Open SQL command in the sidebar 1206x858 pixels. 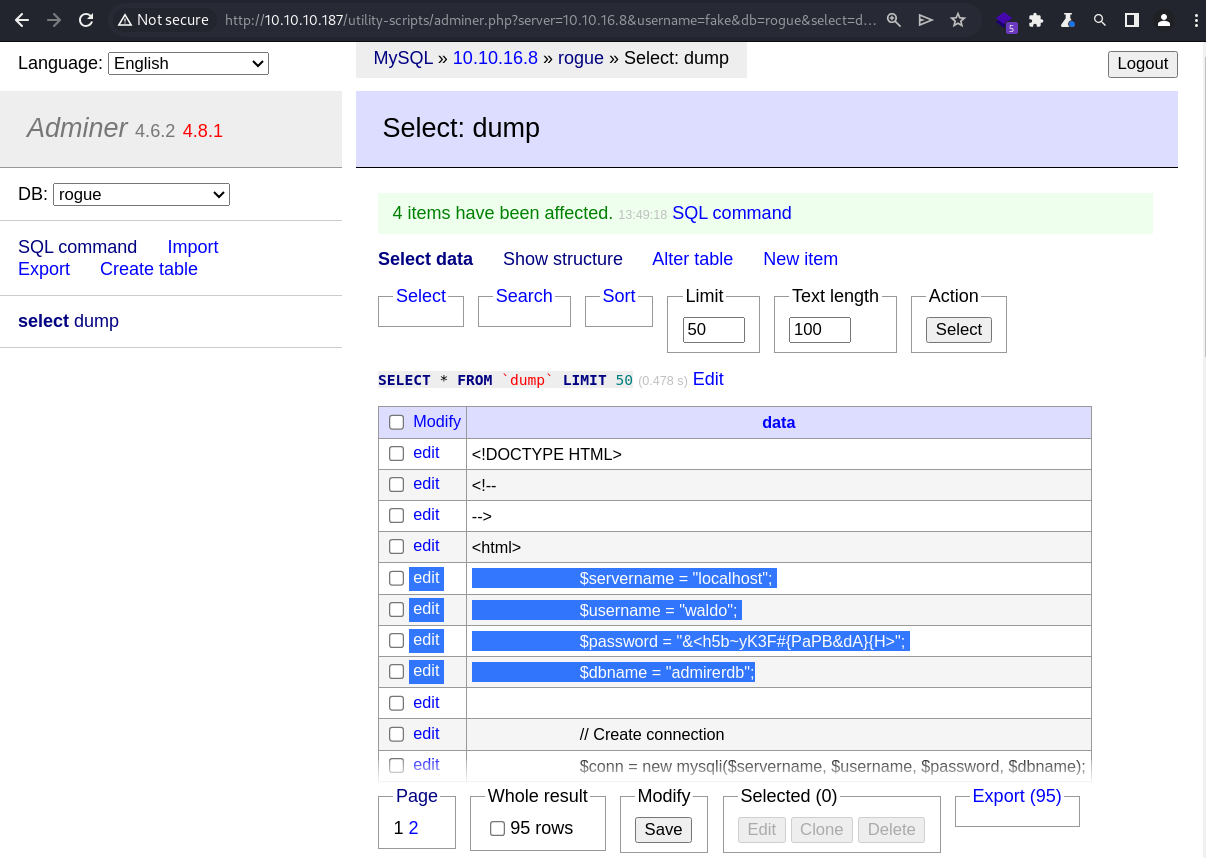coord(77,247)
